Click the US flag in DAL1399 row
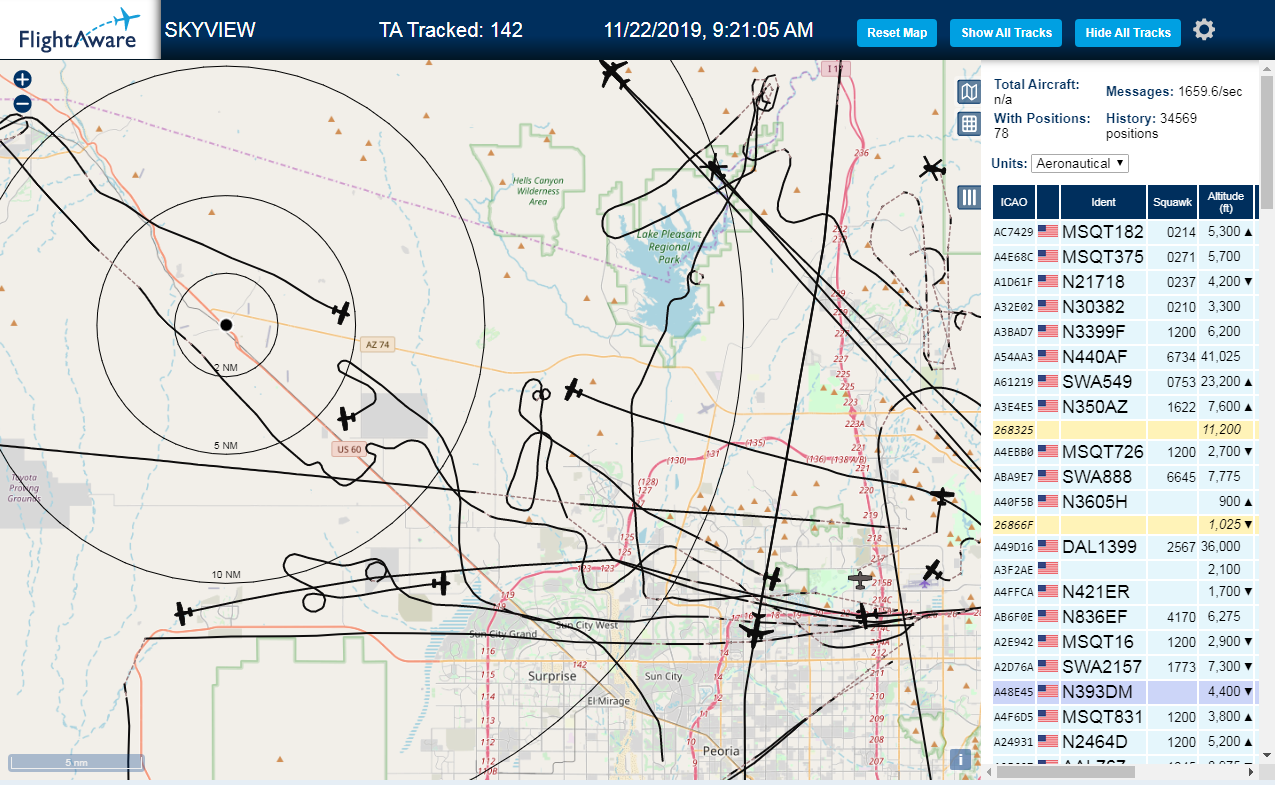 (1048, 546)
